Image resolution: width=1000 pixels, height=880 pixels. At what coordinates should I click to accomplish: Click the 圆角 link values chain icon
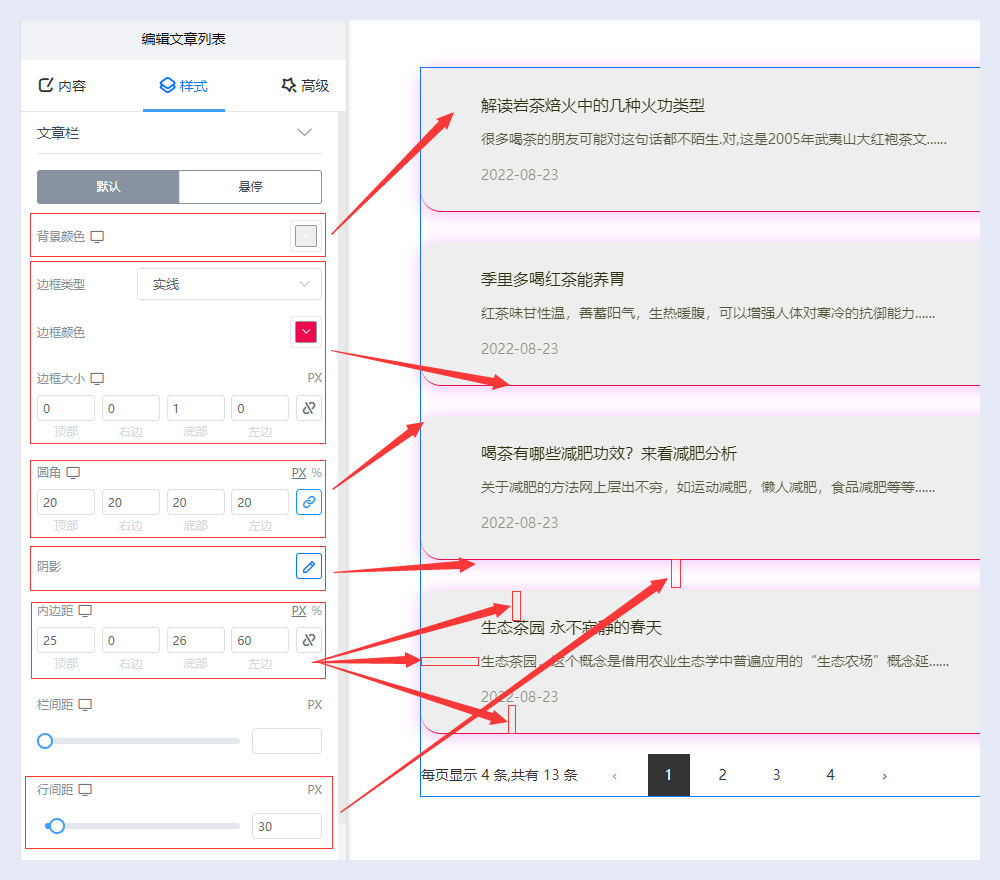[309, 502]
